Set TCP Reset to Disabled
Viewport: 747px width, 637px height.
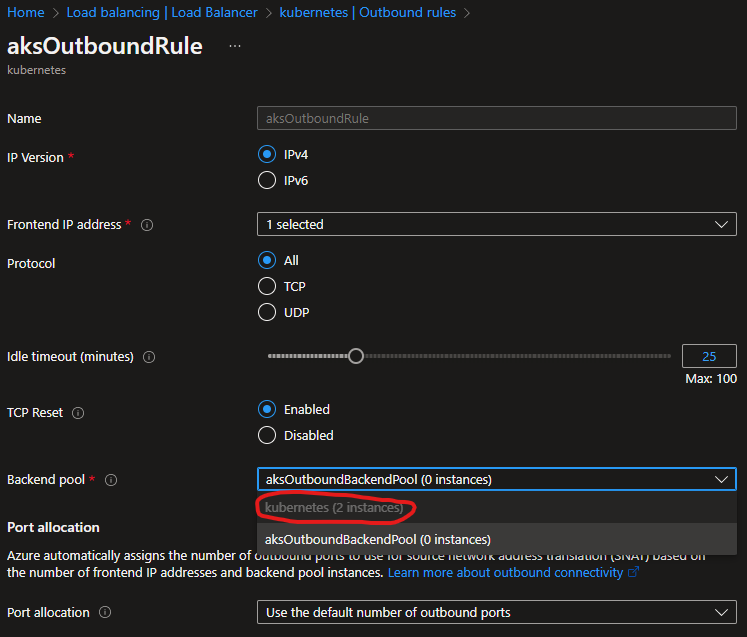tap(267, 435)
